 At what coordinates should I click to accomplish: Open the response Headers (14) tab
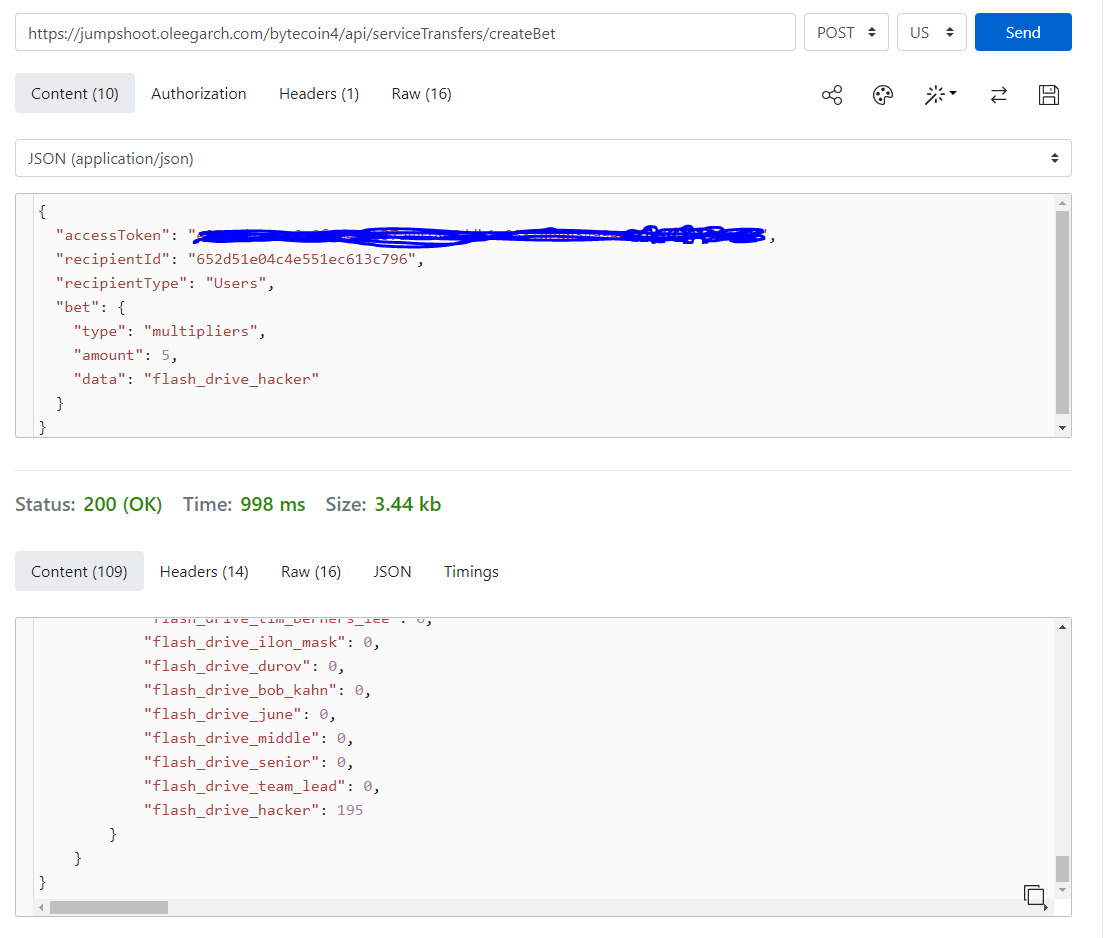coord(204,571)
